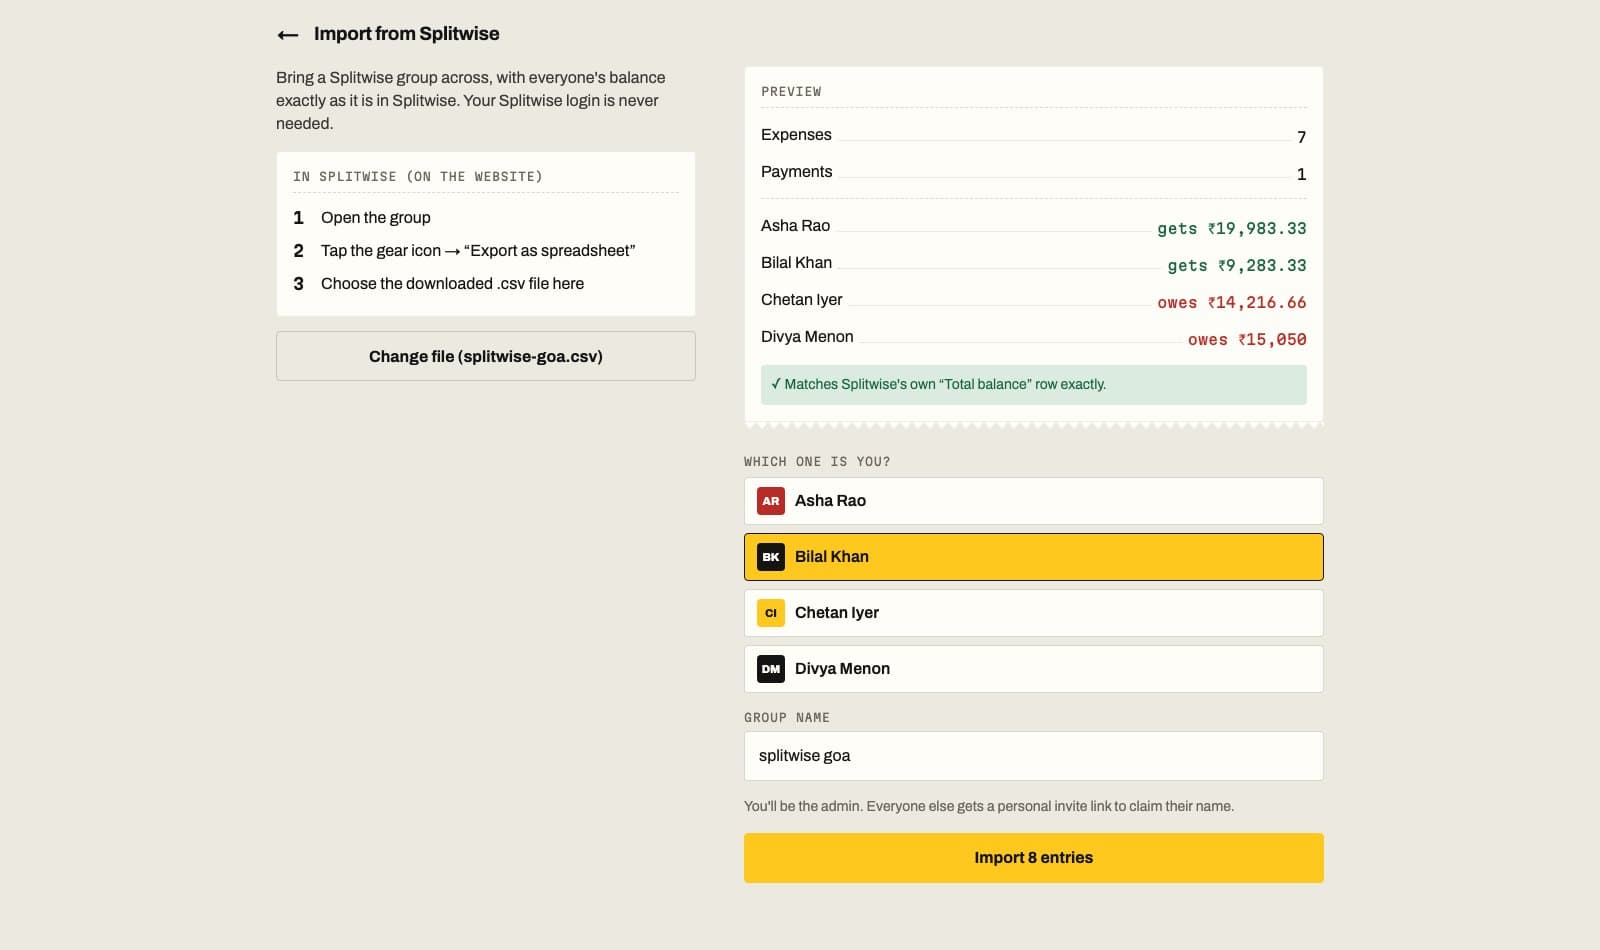Screen dimensions: 1600x950
Task: Click the GROUP NAME label
Action: 787,718
